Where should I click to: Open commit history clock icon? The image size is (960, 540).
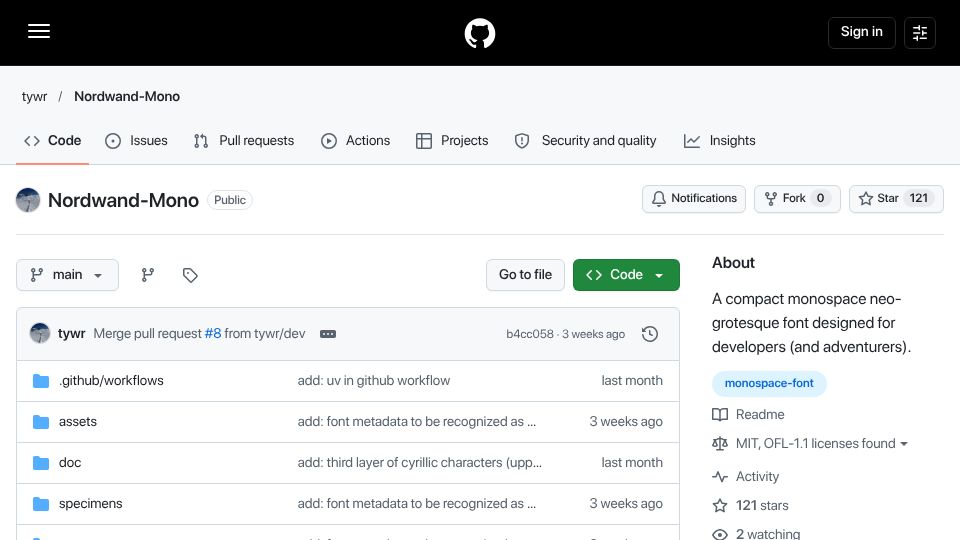(x=650, y=334)
